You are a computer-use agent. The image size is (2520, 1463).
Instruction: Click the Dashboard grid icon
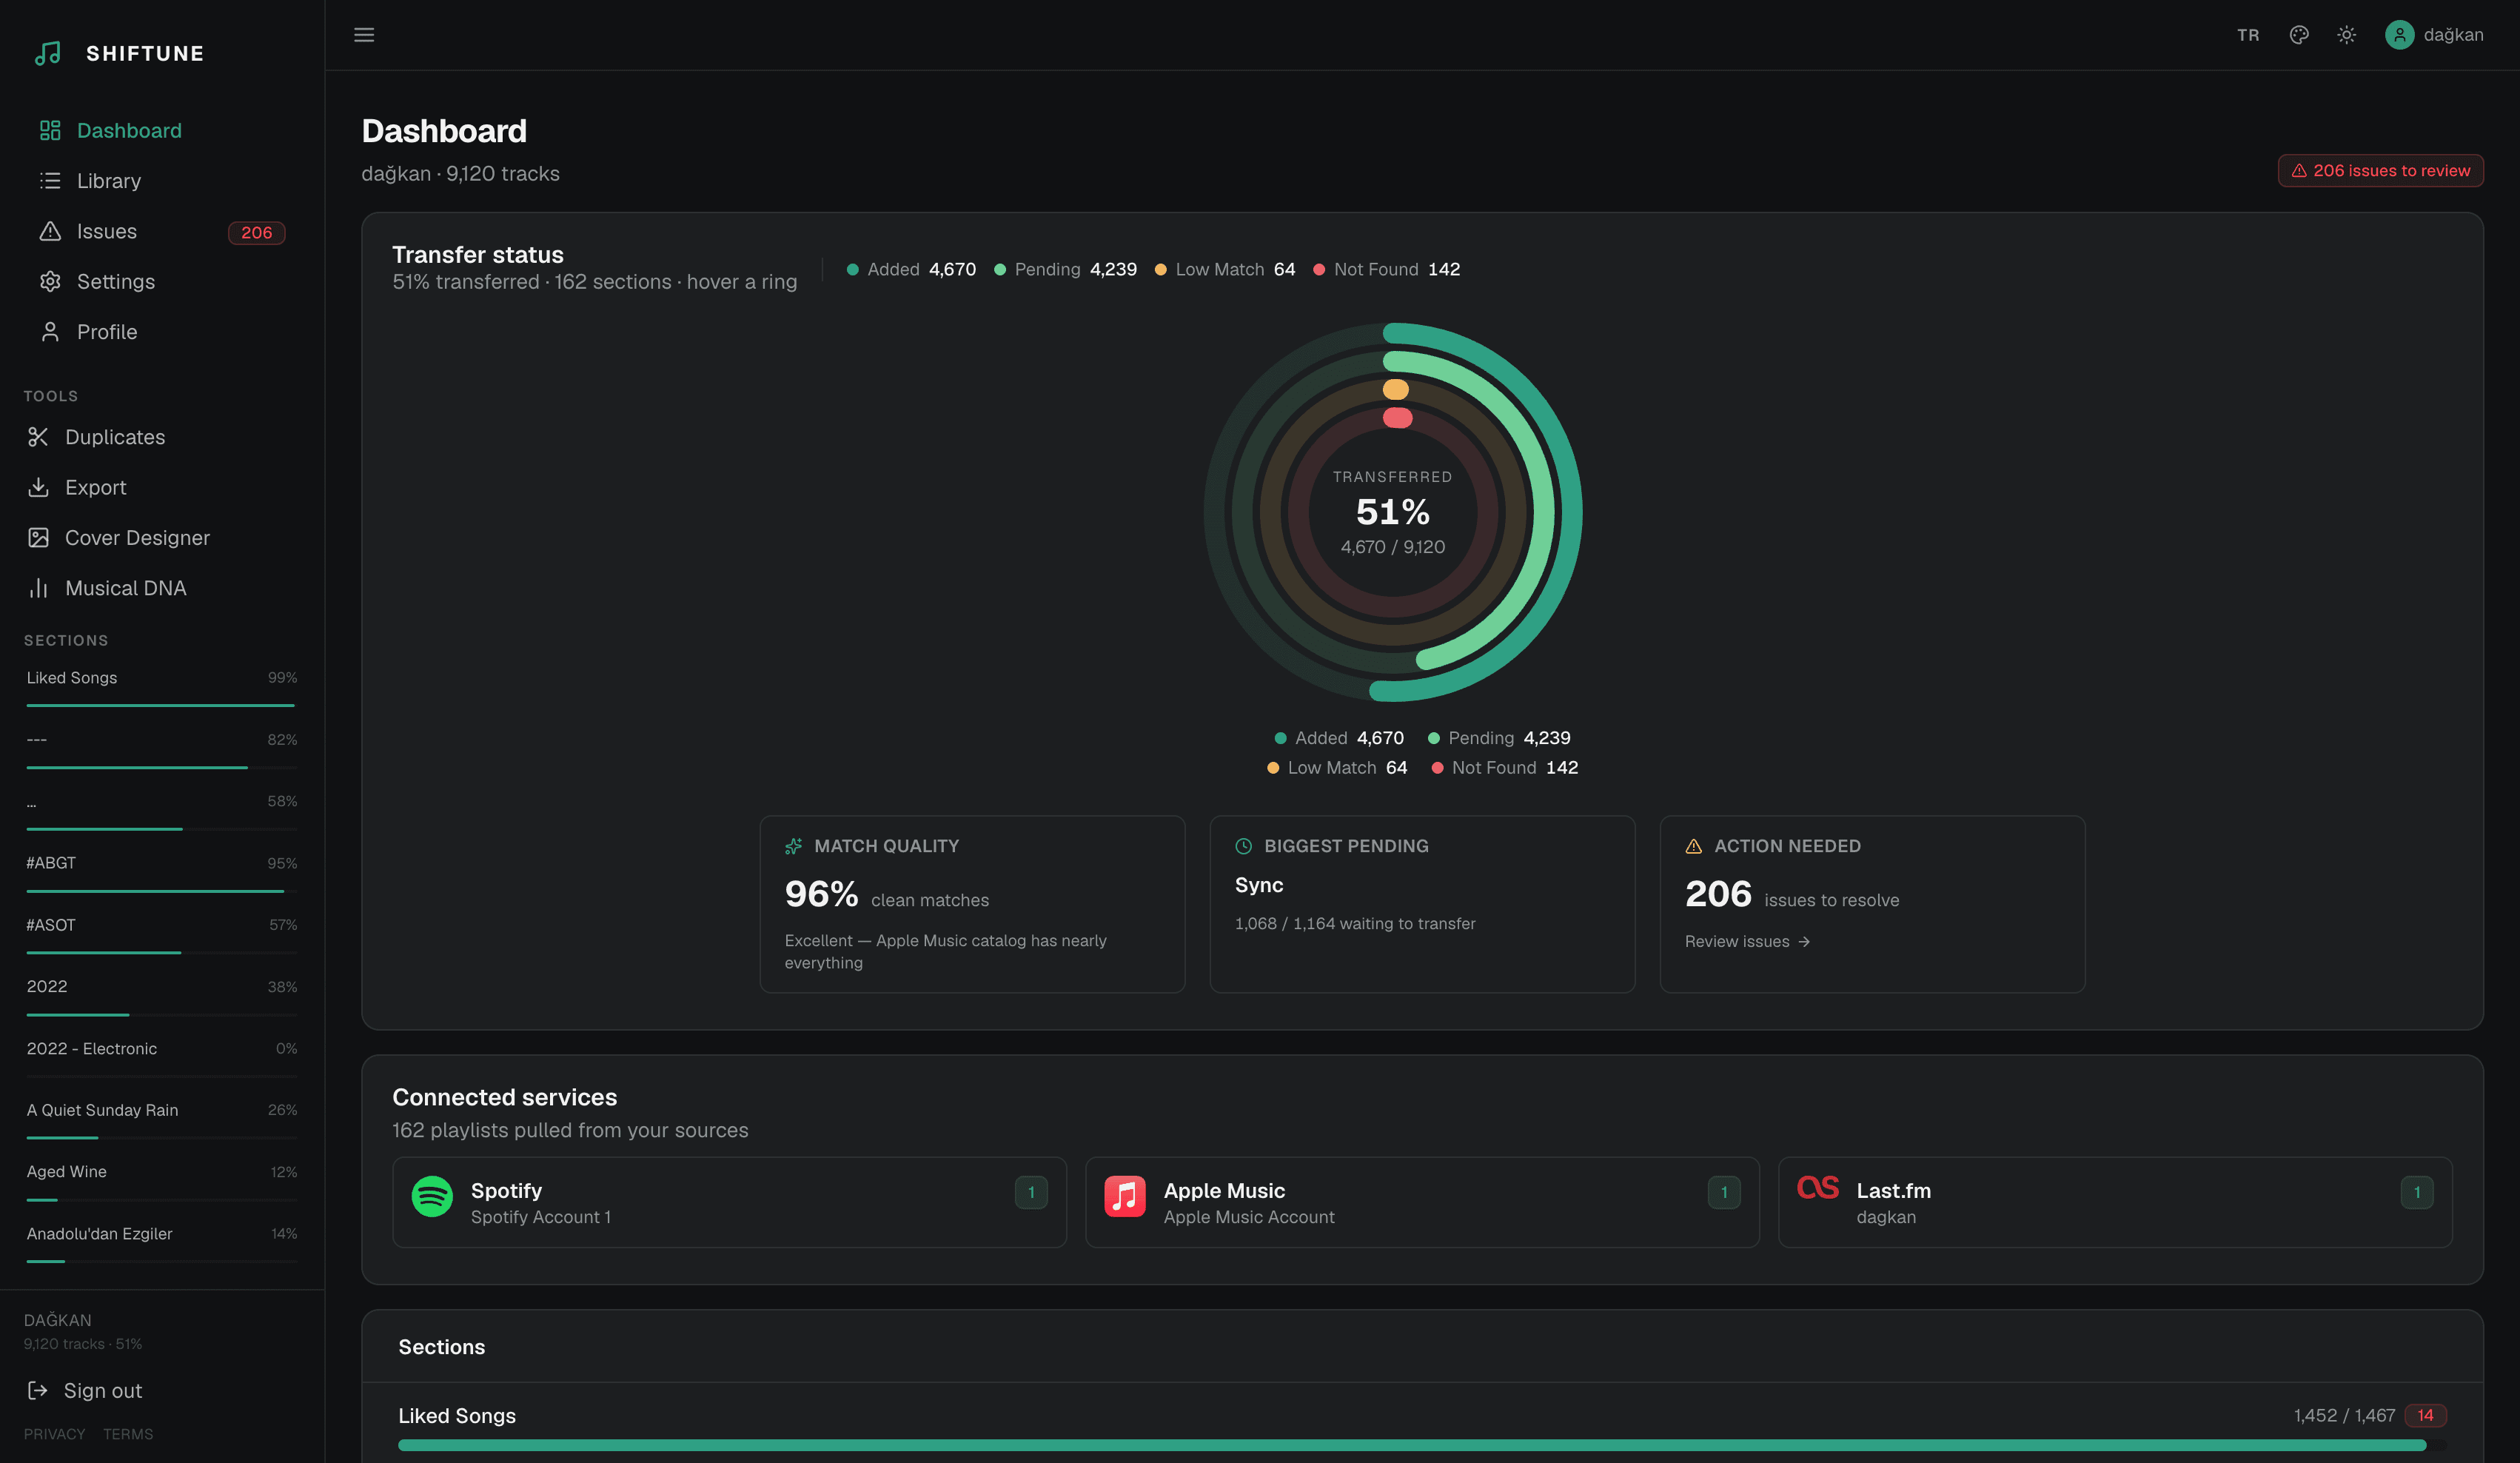coord(50,131)
